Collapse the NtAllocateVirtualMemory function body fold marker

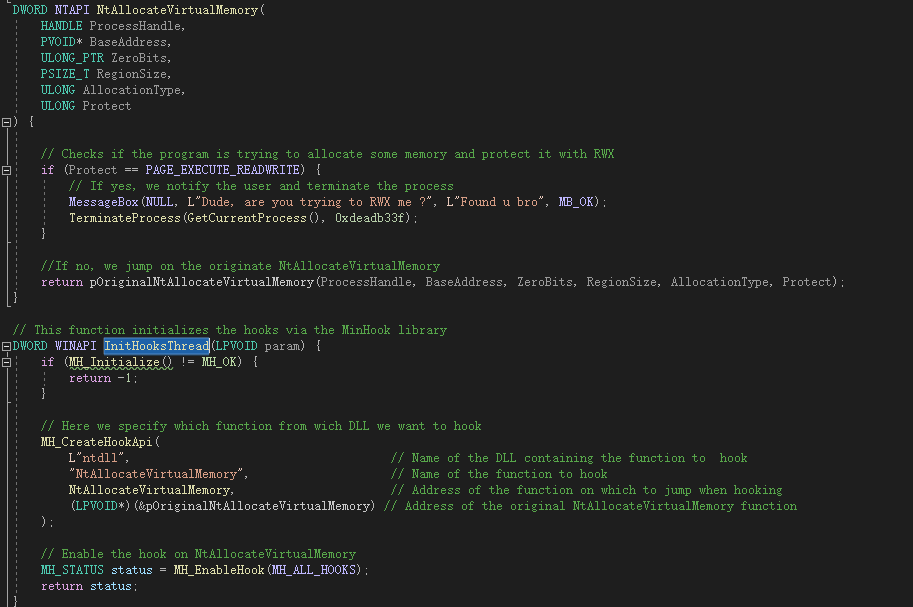[x=6, y=122]
